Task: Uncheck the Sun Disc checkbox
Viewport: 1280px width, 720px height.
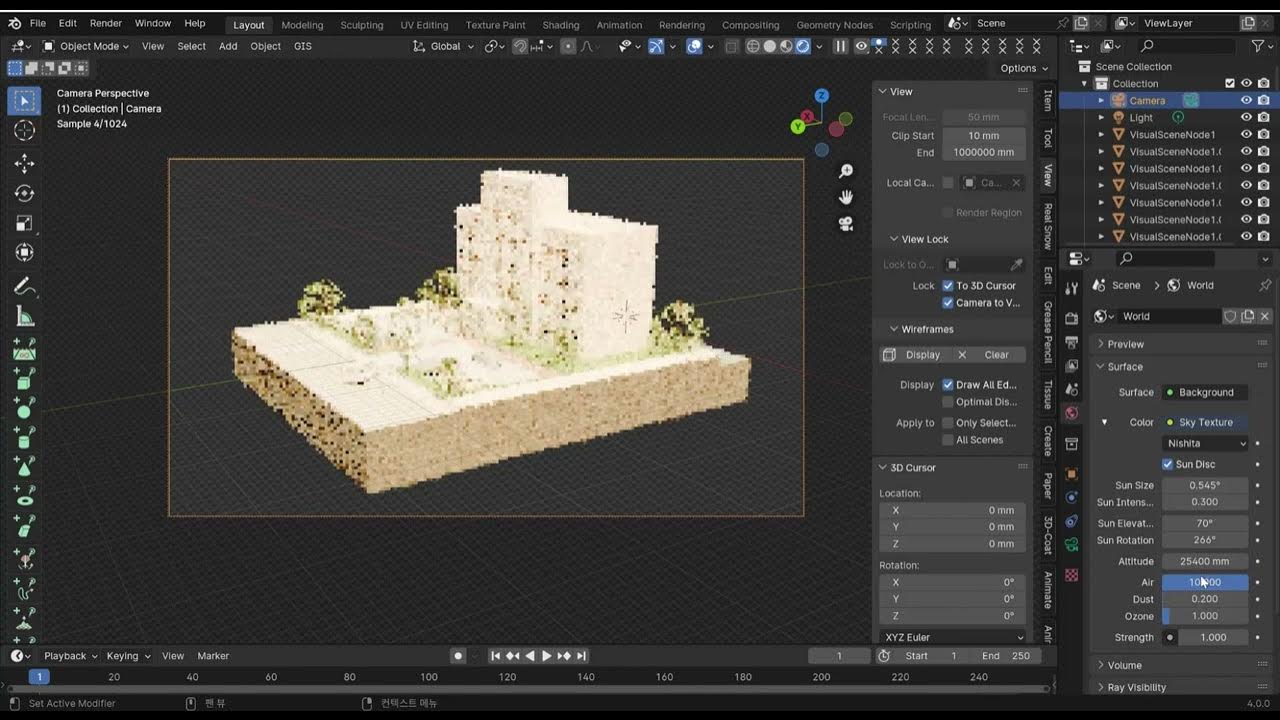Action: coord(1168,464)
